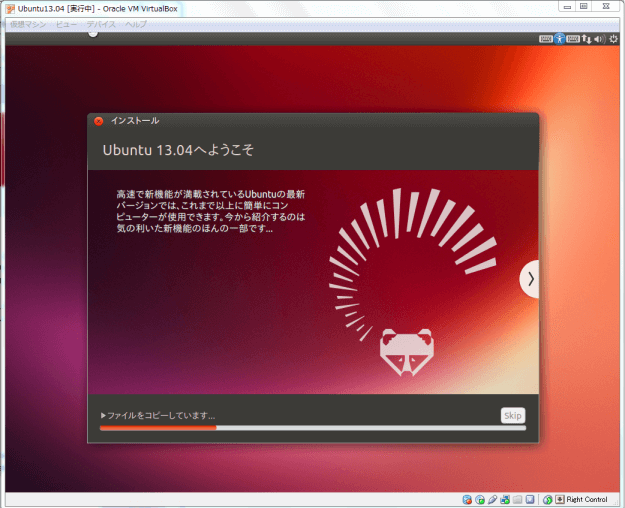Screen dimensions: 625x508
Task: Open the ヘルプ menu
Action: [x=135, y=23]
